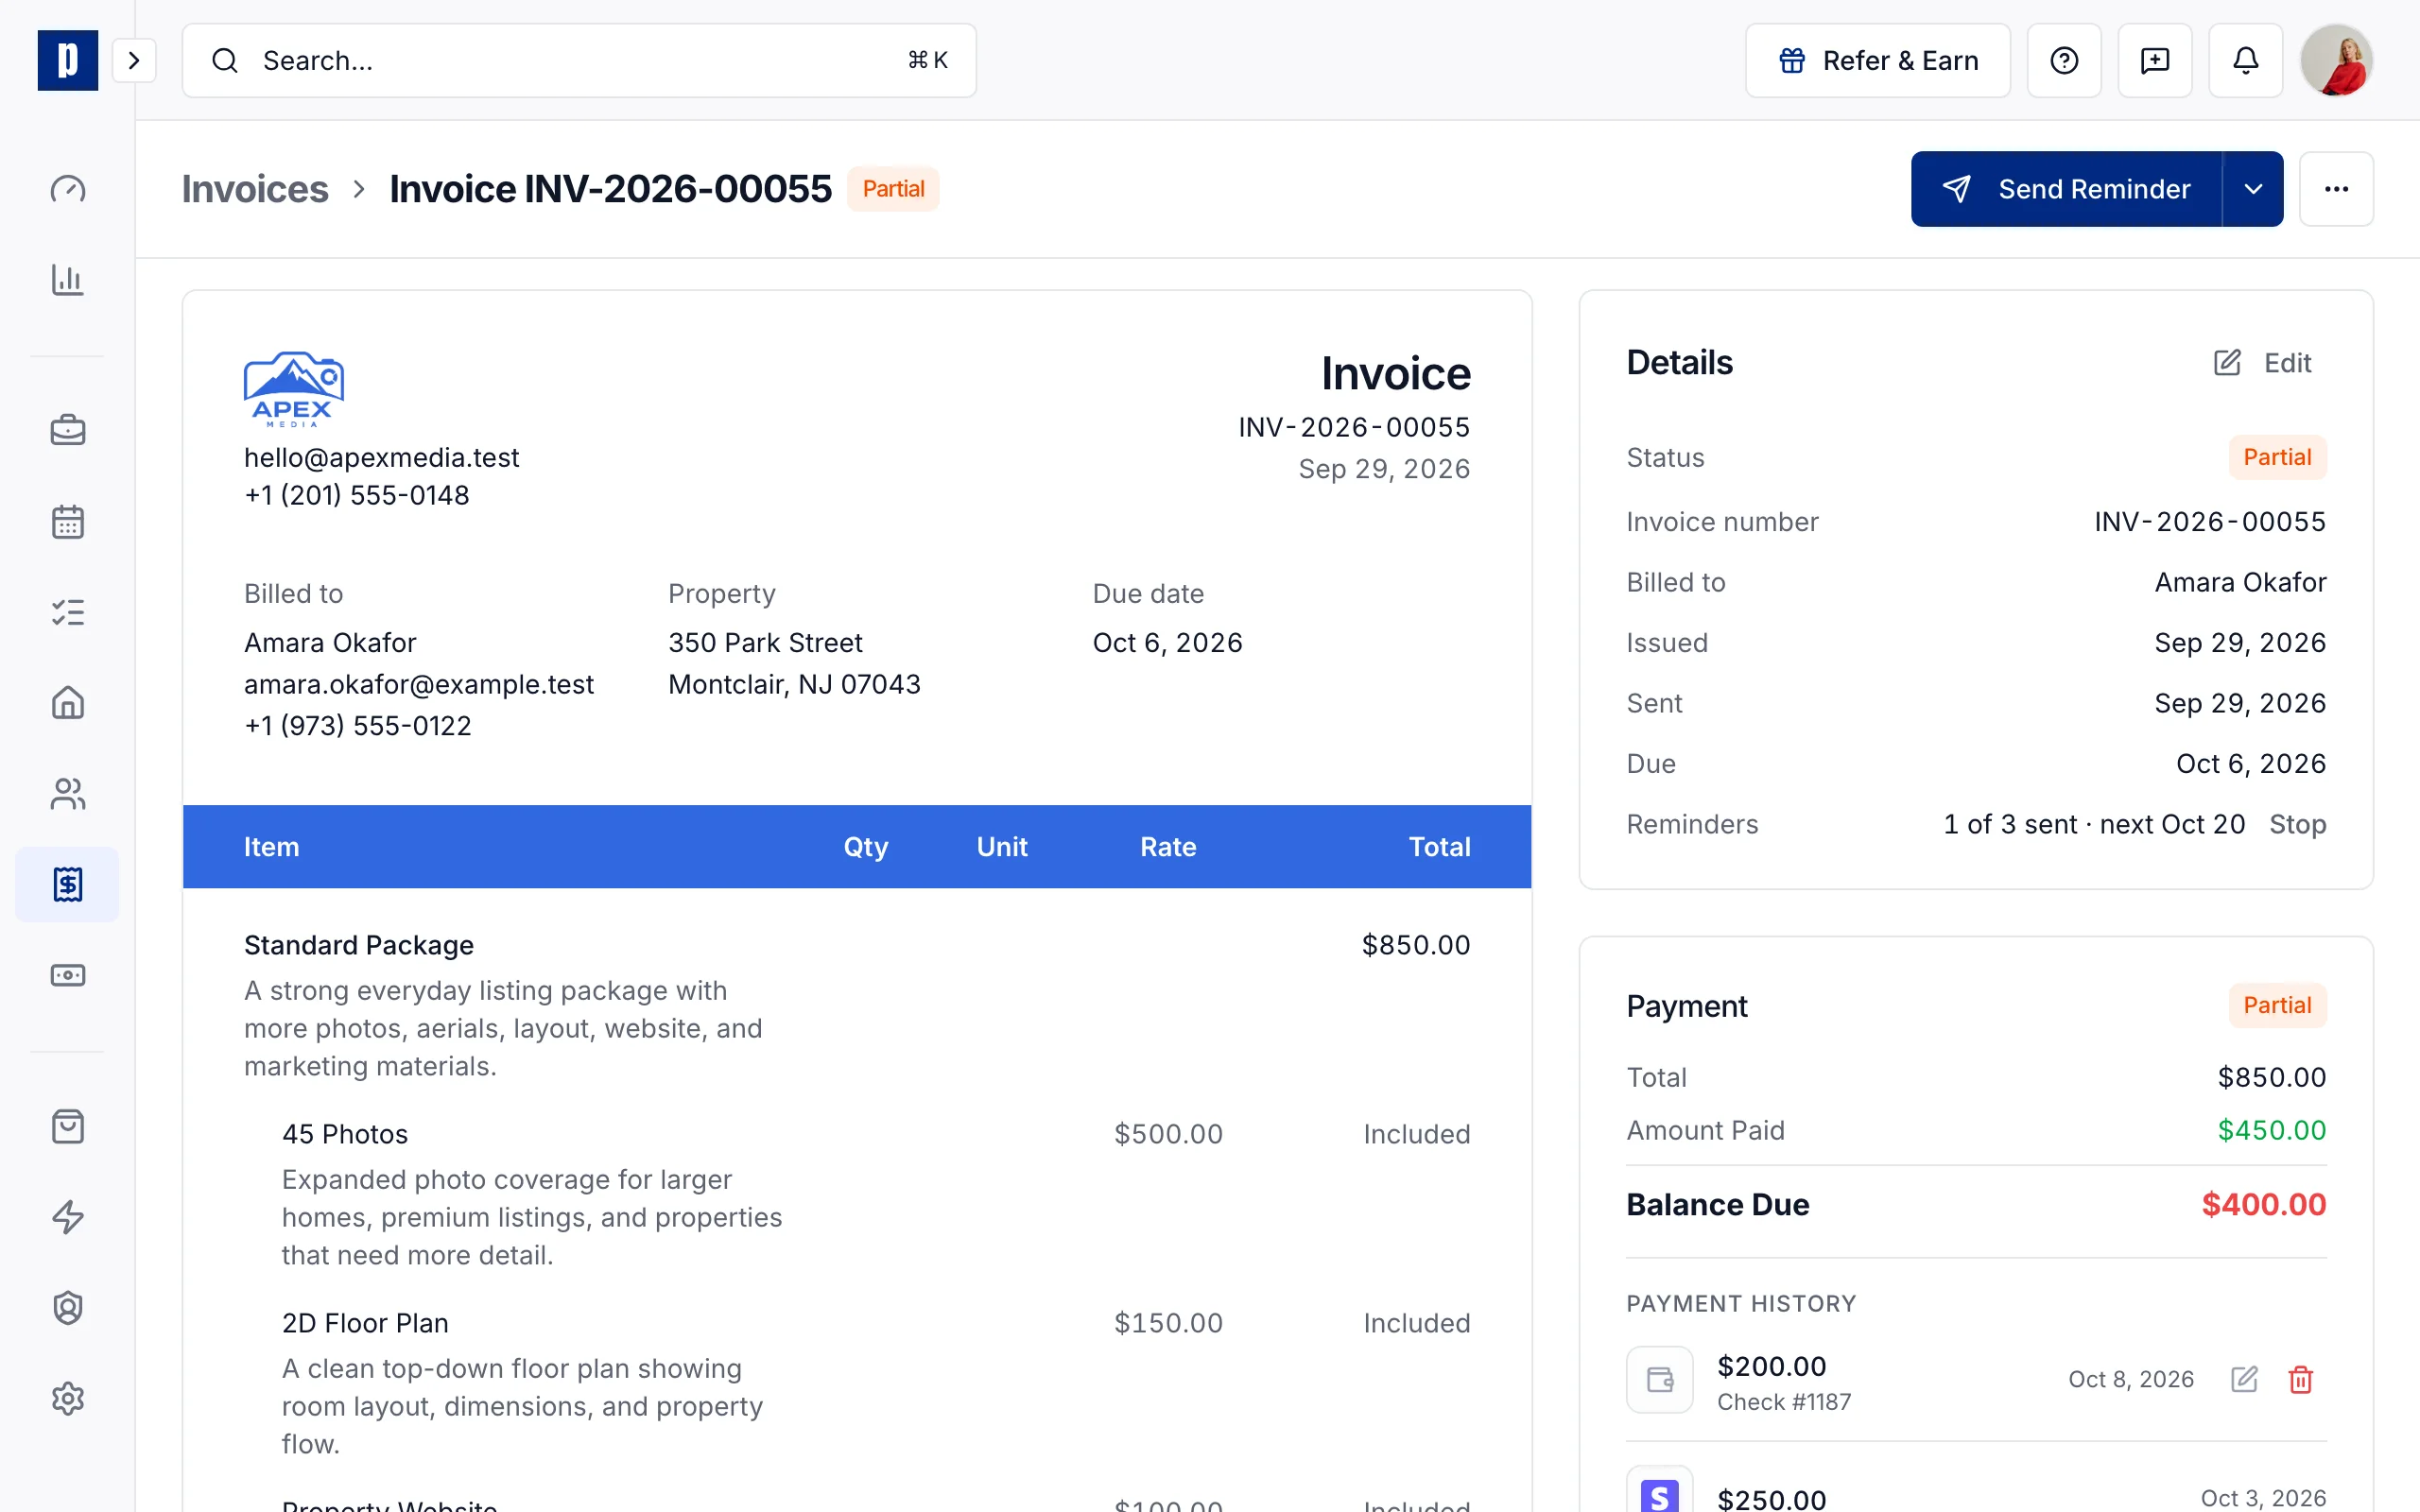Edit the $200.00 check payment entry

(x=2244, y=1379)
